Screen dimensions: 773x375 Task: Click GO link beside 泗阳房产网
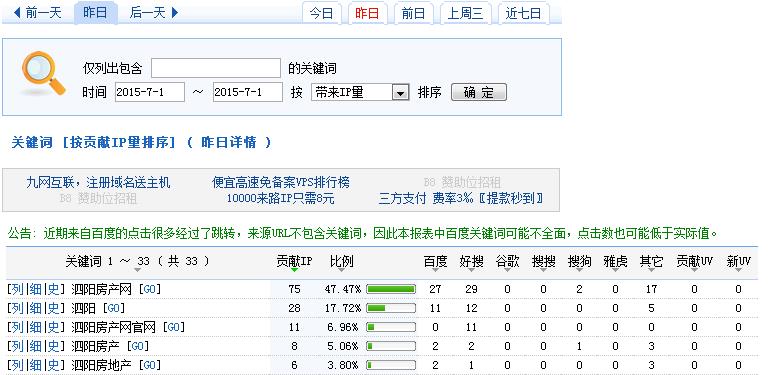[x=149, y=289]
